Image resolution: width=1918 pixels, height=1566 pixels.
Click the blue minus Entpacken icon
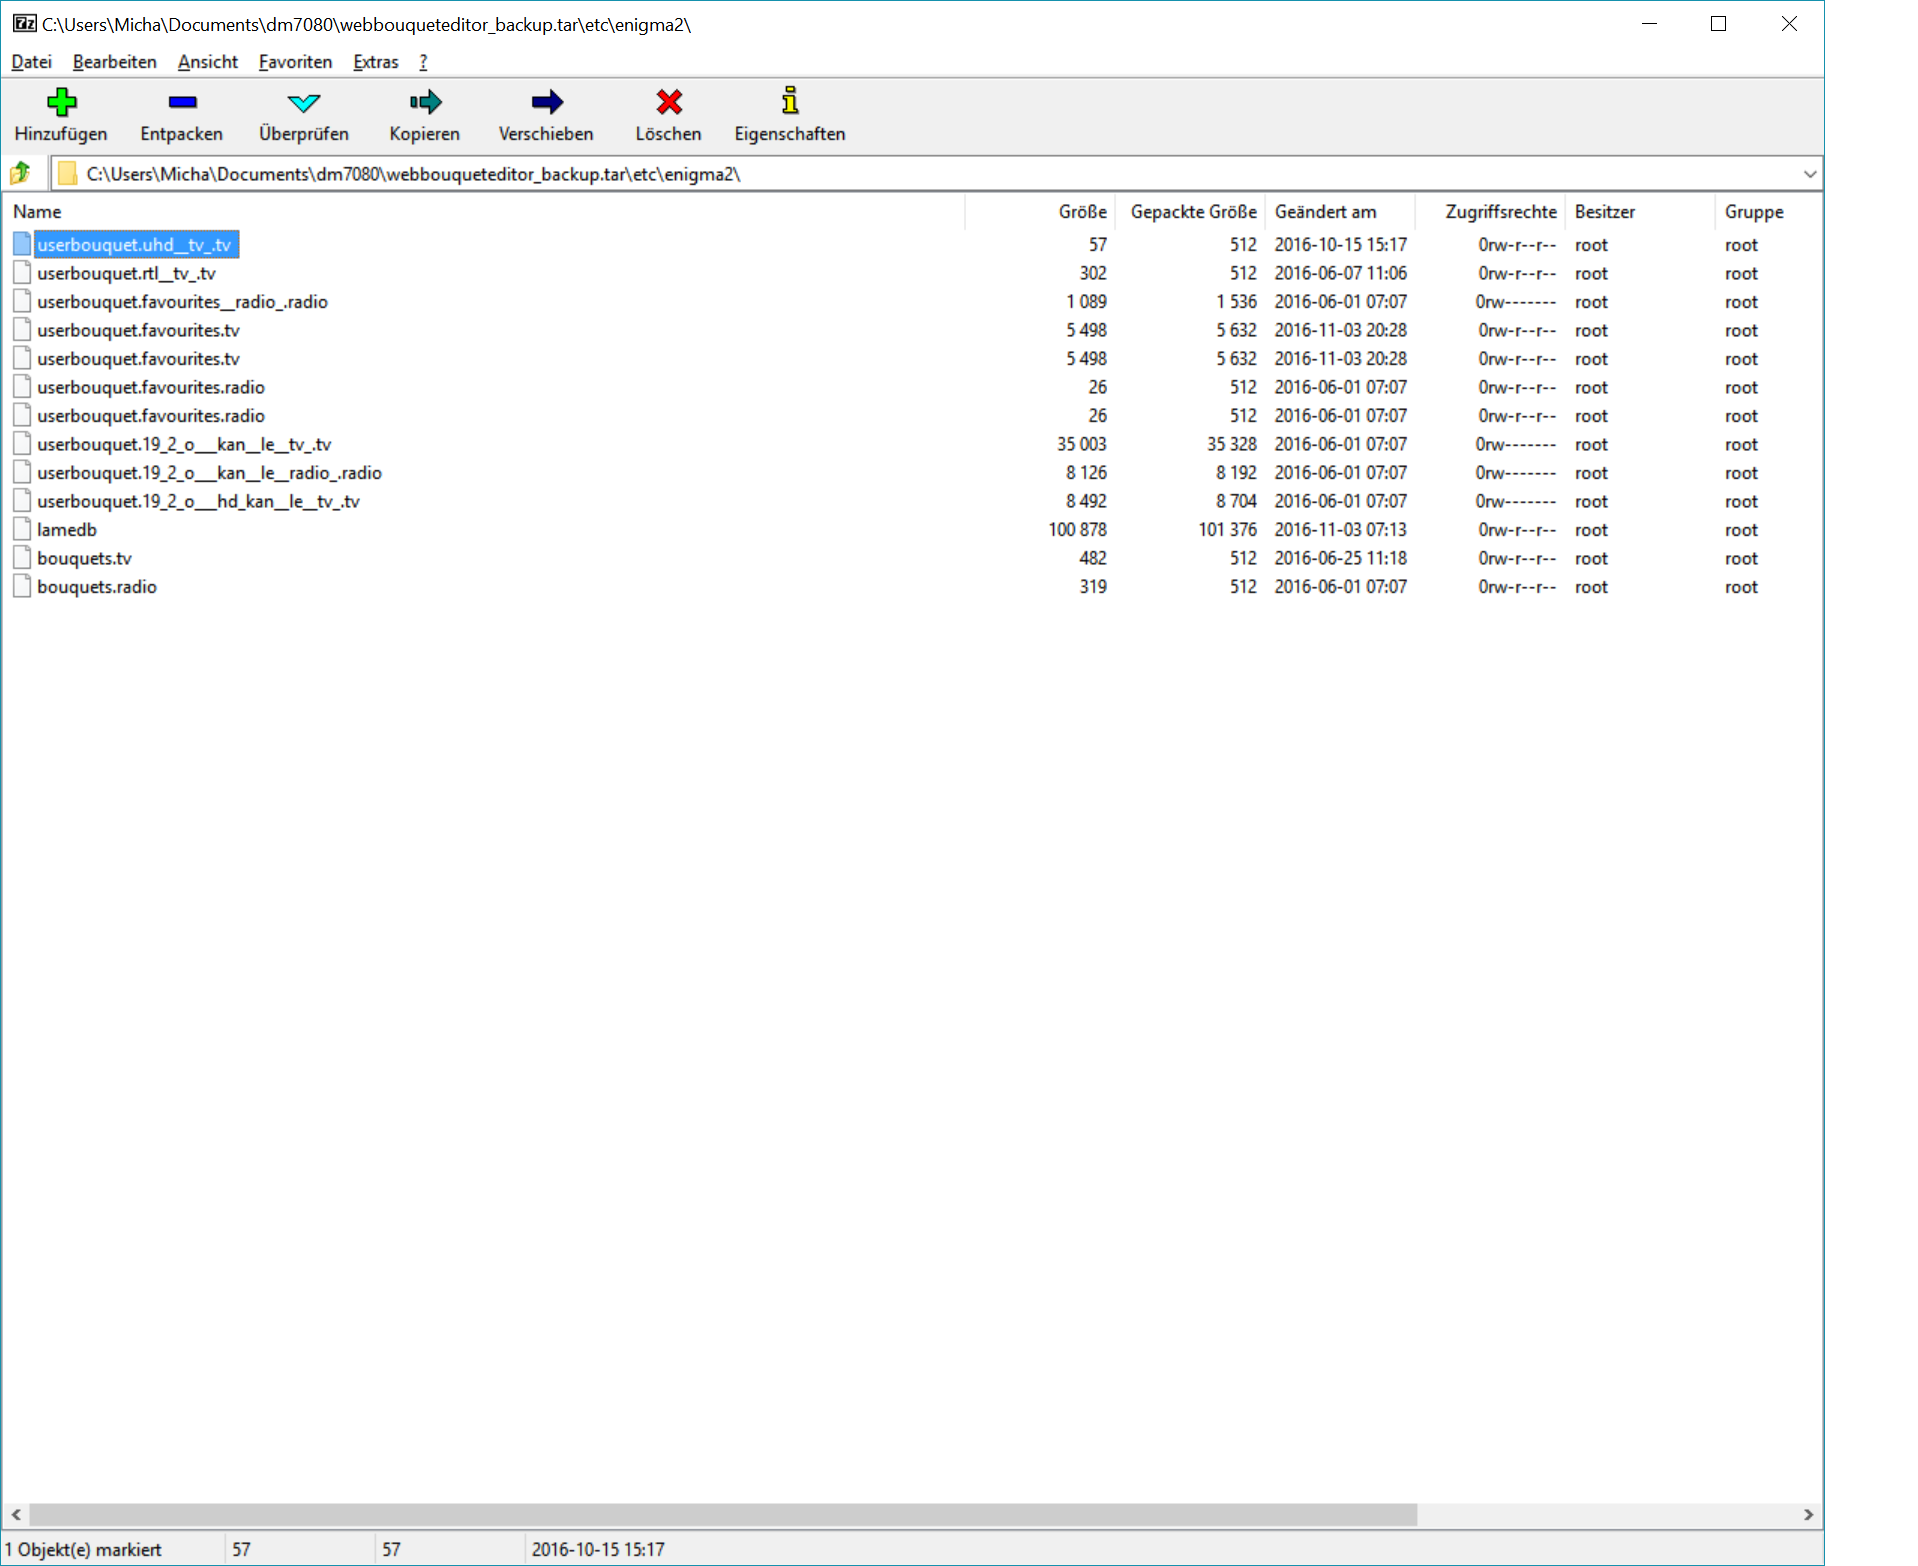click(182, 102)
